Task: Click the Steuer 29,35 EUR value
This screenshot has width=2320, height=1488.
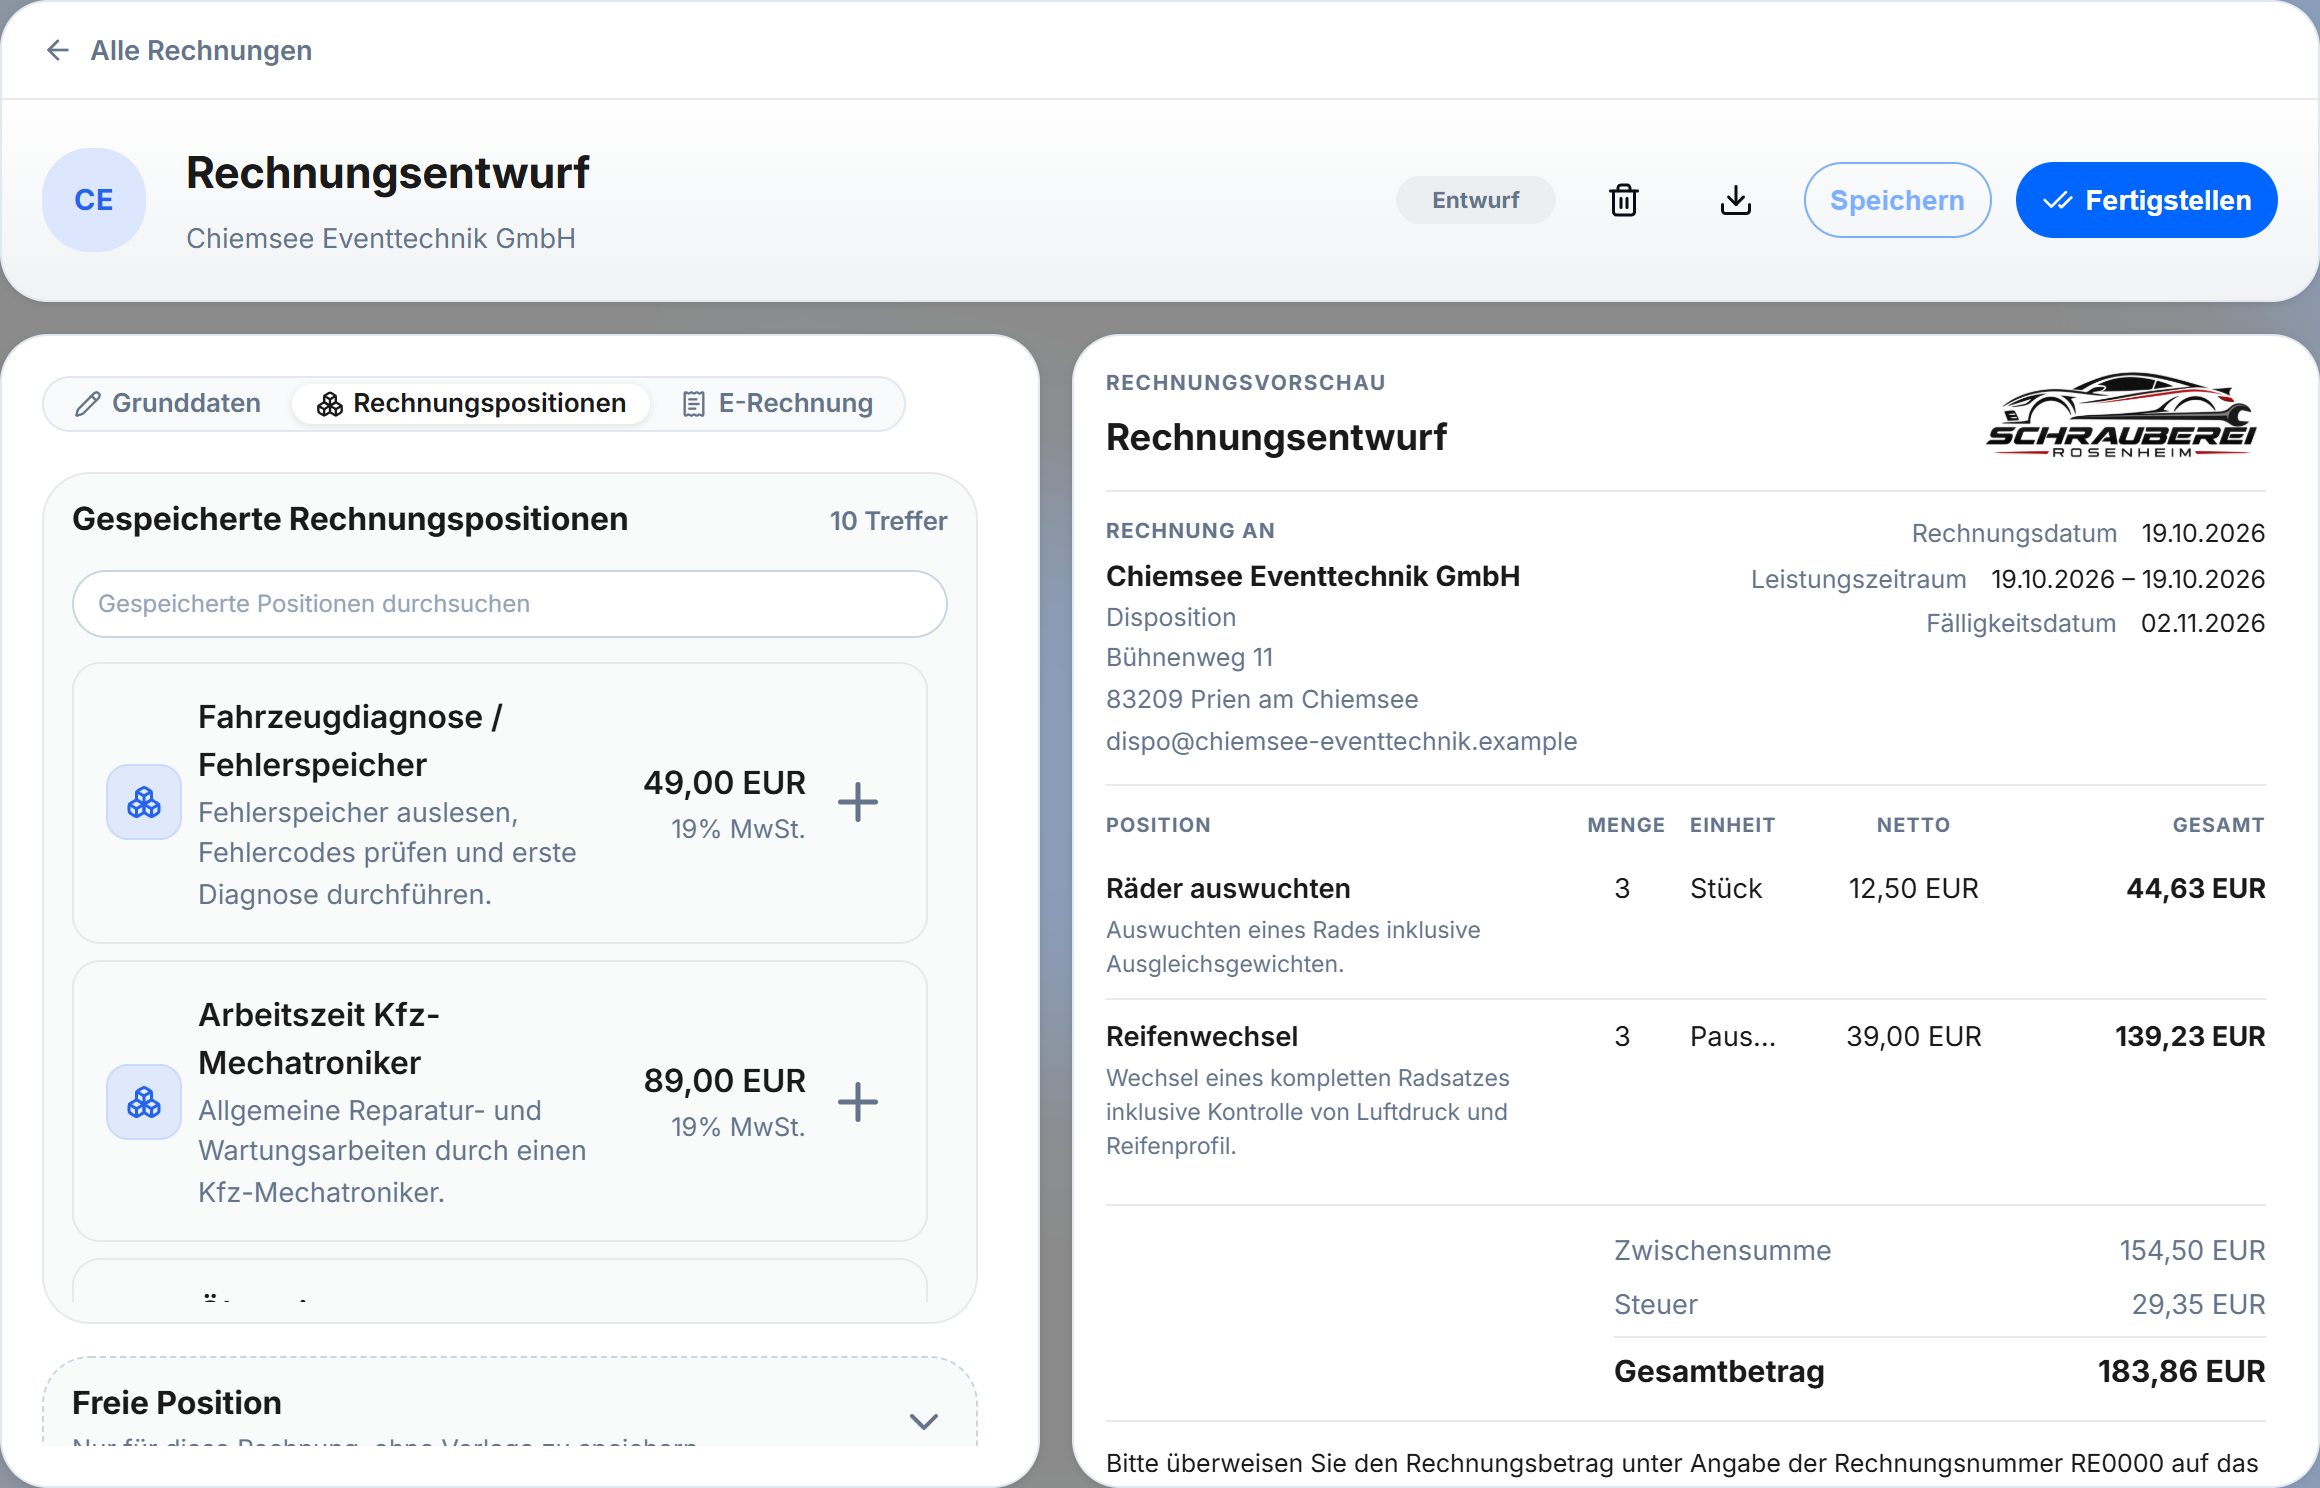Action: 2198,1305
